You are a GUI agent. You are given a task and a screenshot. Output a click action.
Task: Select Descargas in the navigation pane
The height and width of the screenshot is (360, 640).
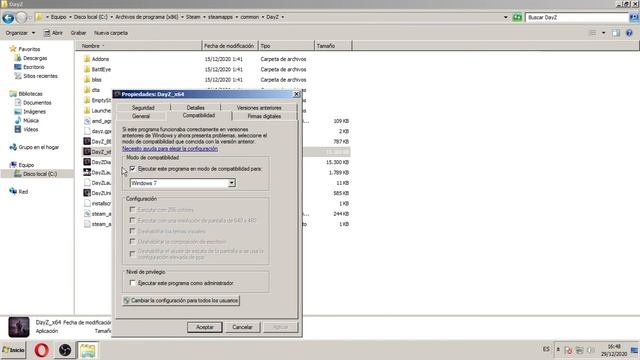(x=35, y=58)
